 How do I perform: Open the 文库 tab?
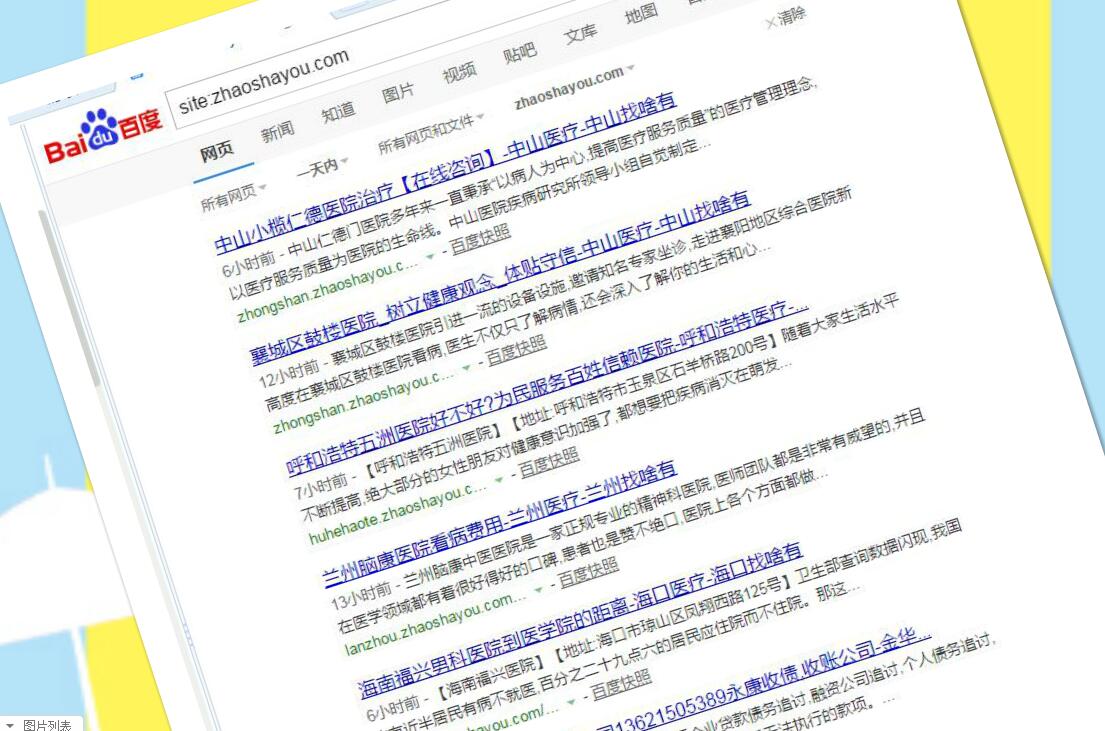click(580, 33)
